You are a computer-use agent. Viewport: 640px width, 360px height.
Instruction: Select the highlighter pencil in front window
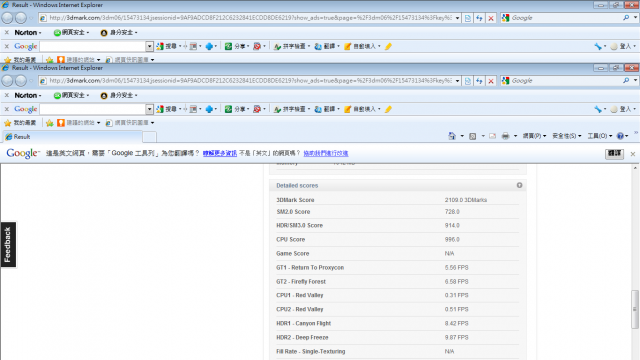(x=388, y=109)
